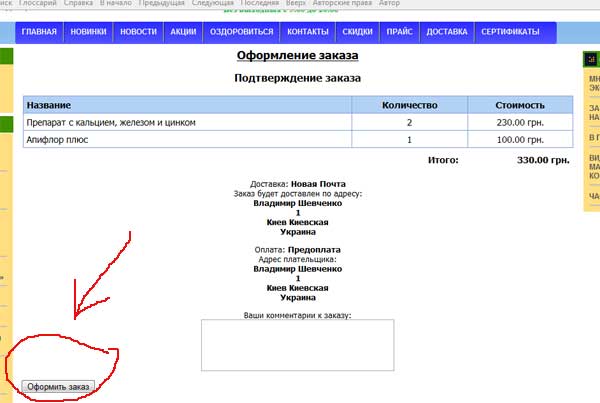600x403 pixels.
Task: Click the 230.00 грн. cost cell
Action: point(520,122)
